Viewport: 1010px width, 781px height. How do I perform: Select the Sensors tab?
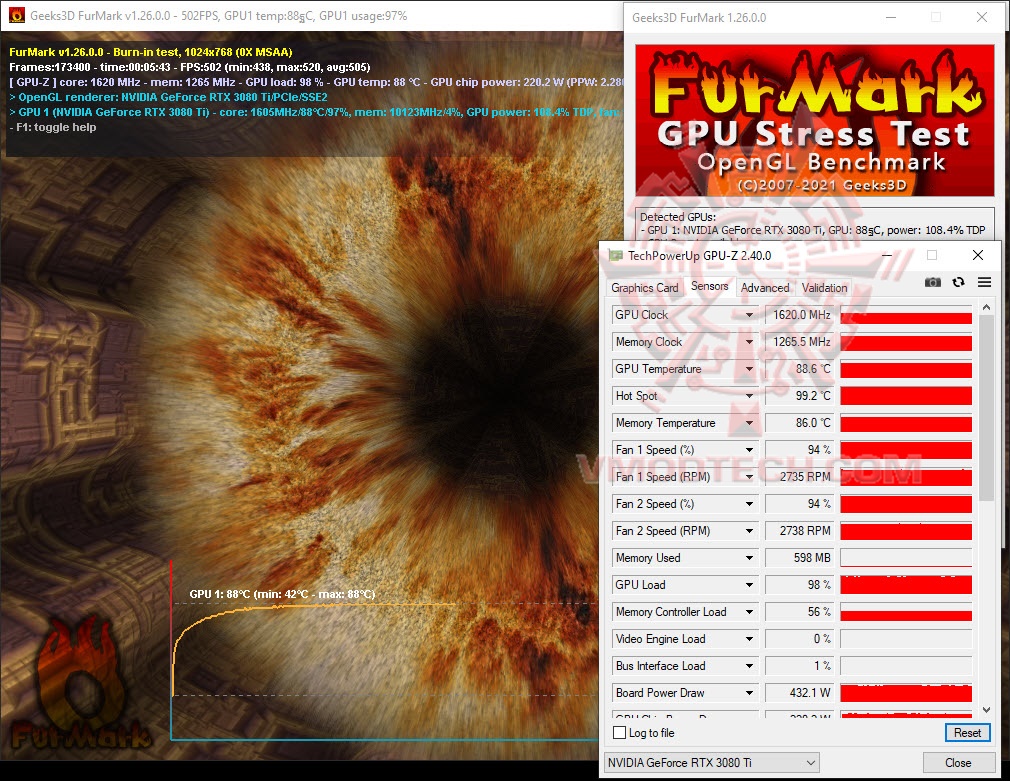(709, 286)
